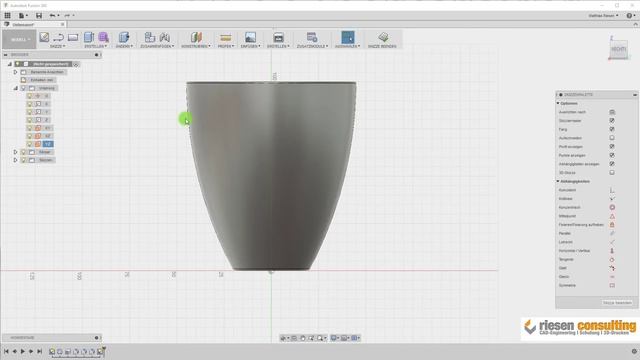
Task: Toggle the Punkte anzeigen checkbox
Action: [612, 155]
